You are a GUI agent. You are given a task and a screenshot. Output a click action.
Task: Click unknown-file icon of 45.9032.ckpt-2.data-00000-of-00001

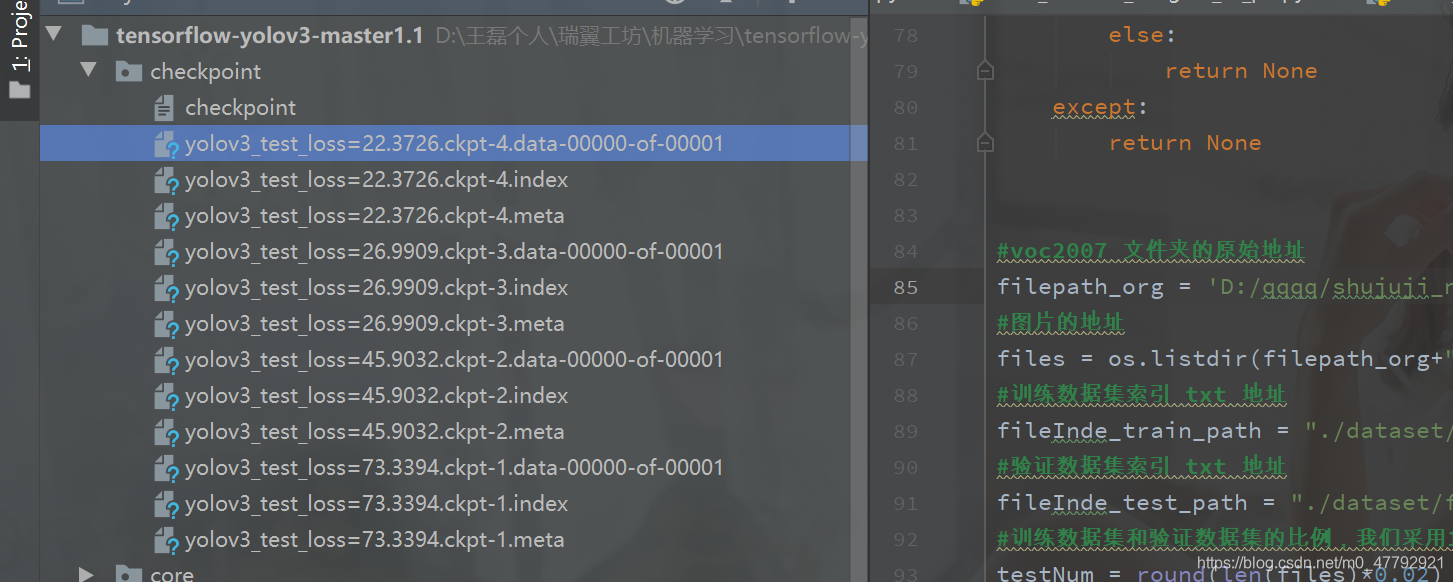click(x=166, y=361)
